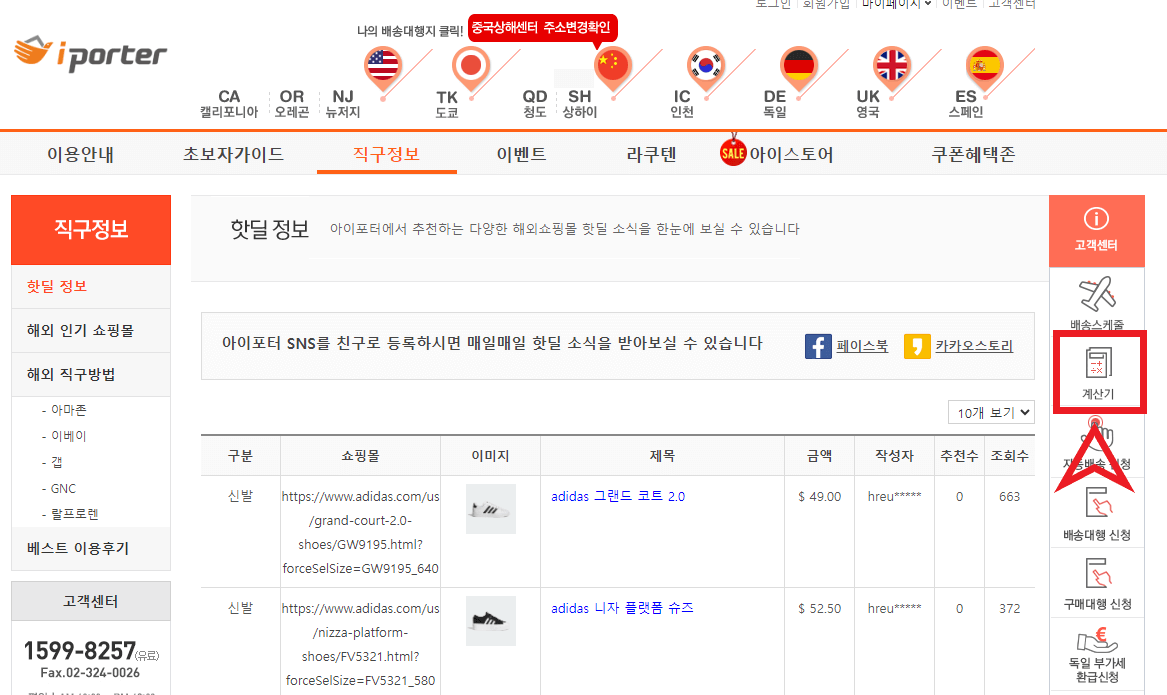
Task: Switch to the 이벤트 navigation tab
Action: pos(521,155)
